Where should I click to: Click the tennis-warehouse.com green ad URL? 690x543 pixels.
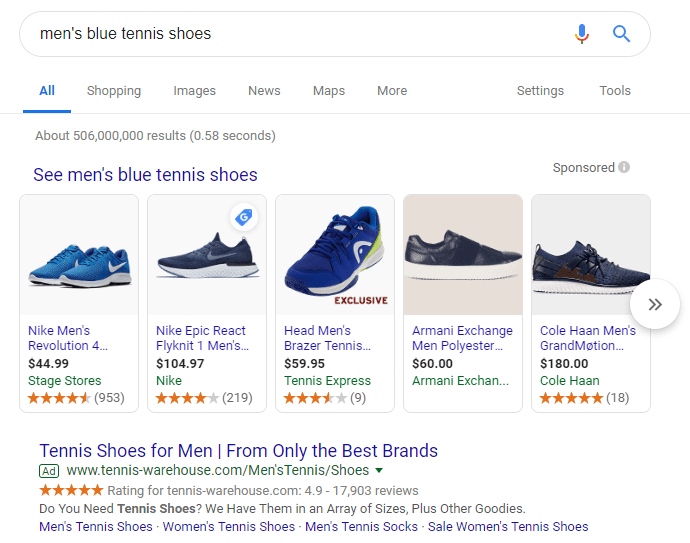218,470
